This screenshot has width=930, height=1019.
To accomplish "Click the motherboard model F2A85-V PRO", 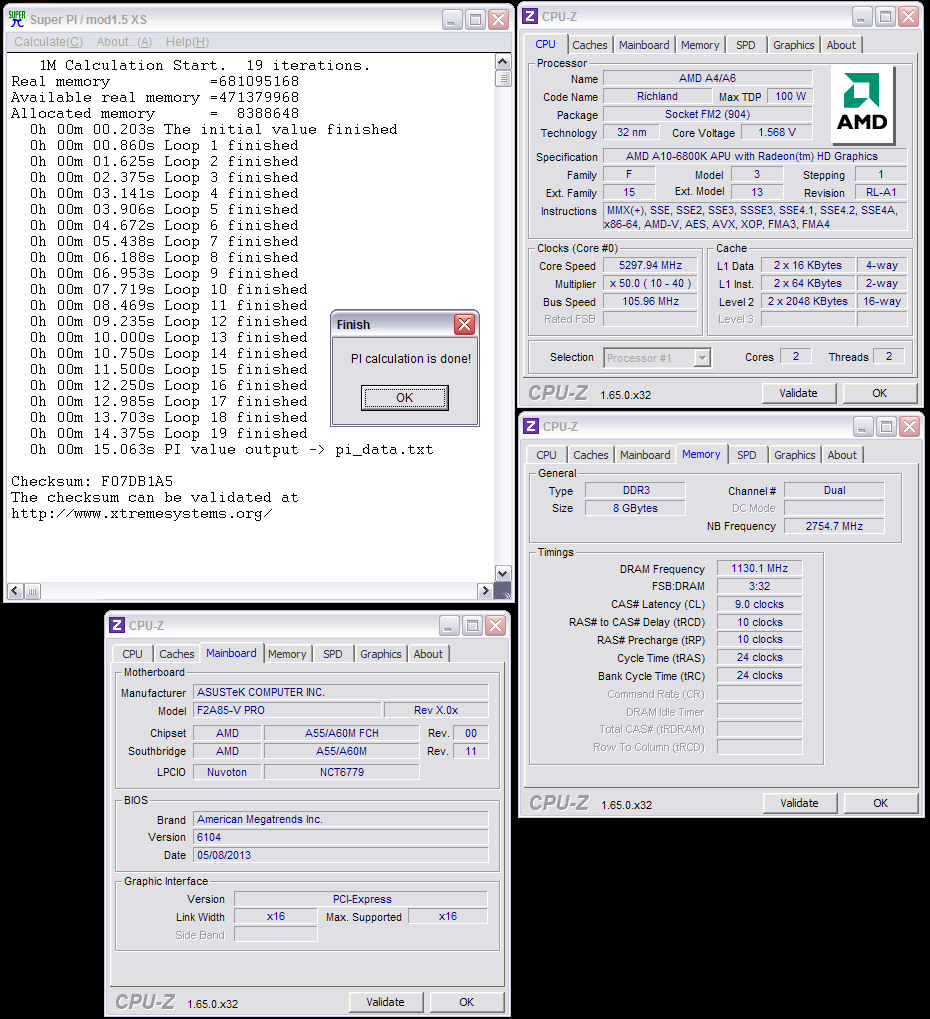I will (287, 710).
